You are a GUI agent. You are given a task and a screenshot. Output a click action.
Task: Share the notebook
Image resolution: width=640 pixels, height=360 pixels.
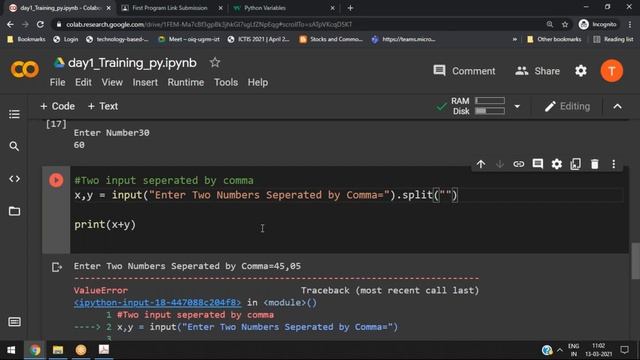[537, 71]
